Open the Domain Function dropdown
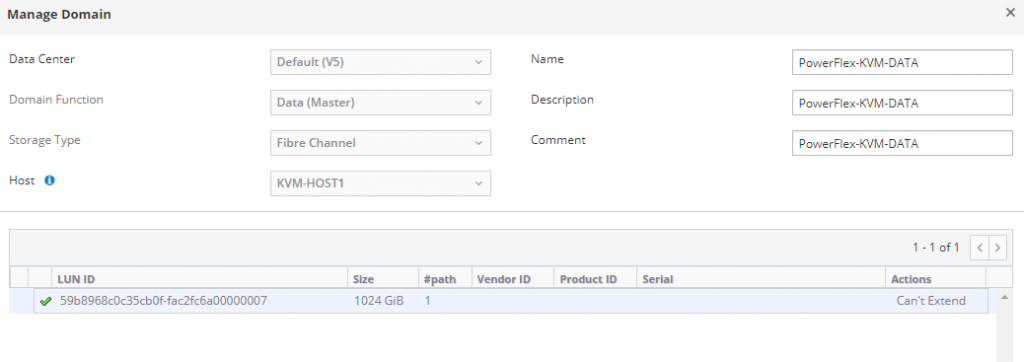Screen dimensions: 1024x362 pyautogui.click(x=380, y=103)
